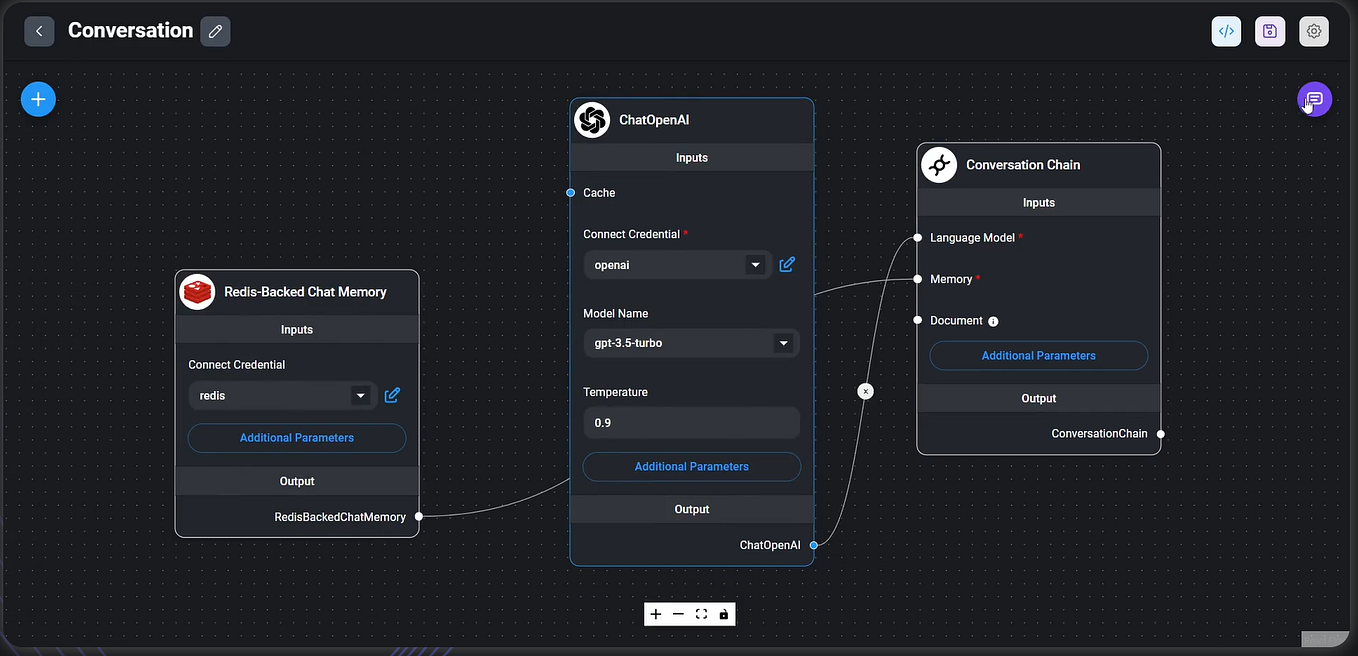Open the chatflow settings gear

[1314, 31]
